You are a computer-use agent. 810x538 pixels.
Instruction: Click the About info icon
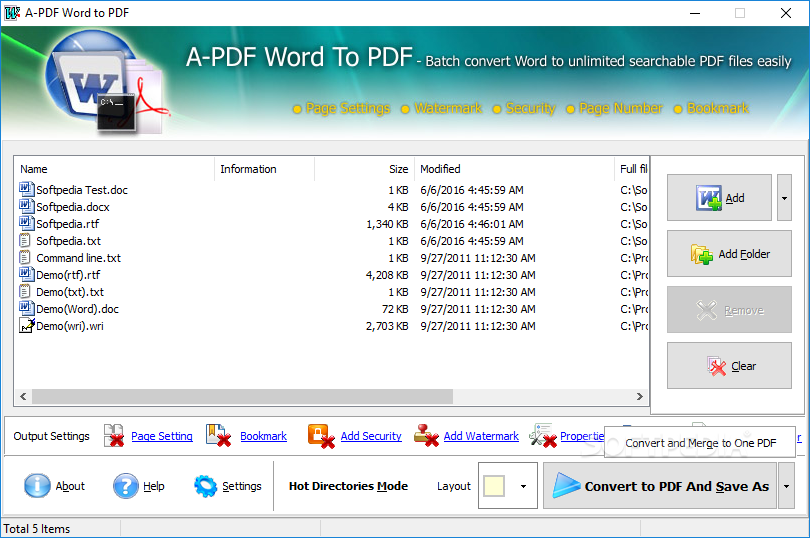coord(37,486)
